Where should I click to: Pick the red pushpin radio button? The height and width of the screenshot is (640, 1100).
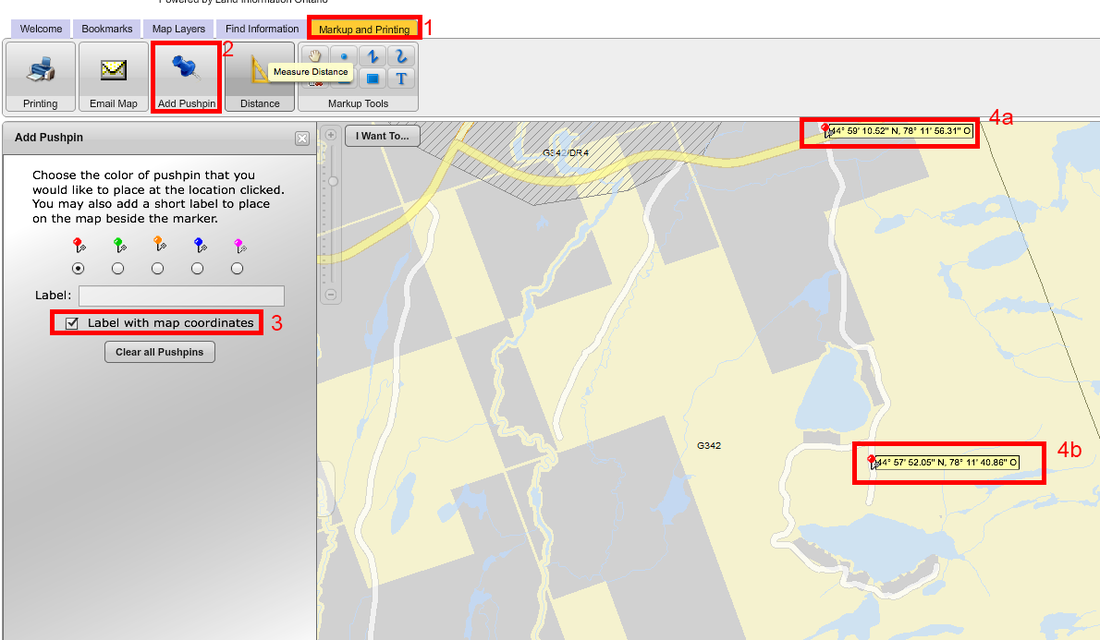78,268
